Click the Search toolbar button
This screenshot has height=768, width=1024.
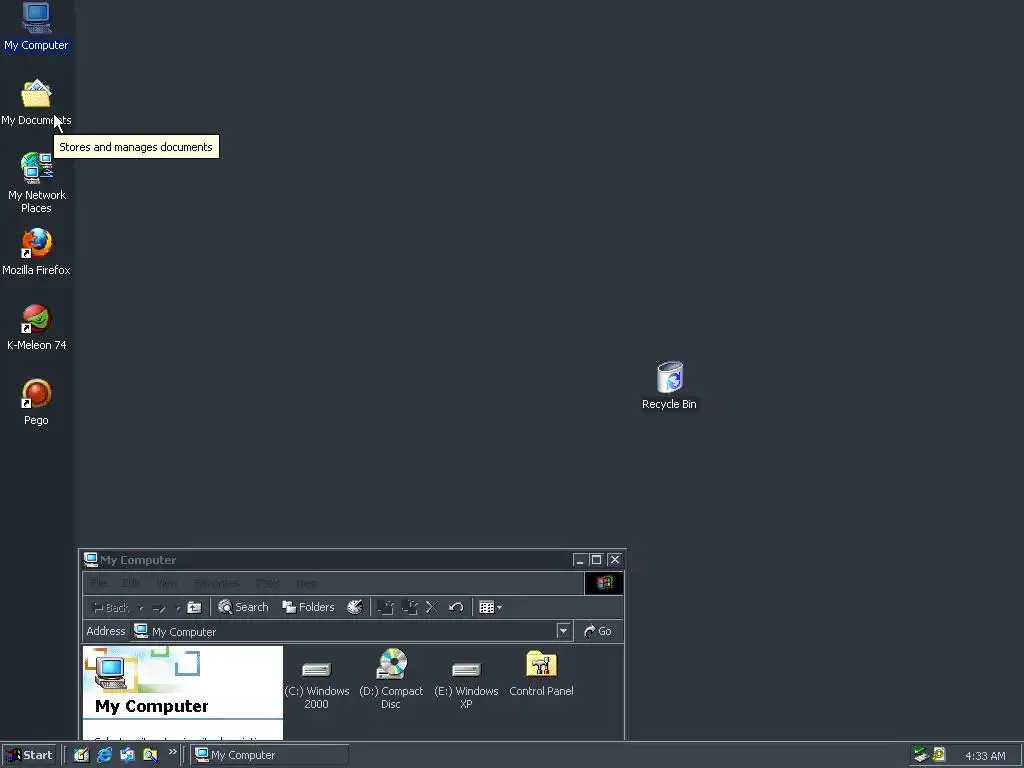243,607
